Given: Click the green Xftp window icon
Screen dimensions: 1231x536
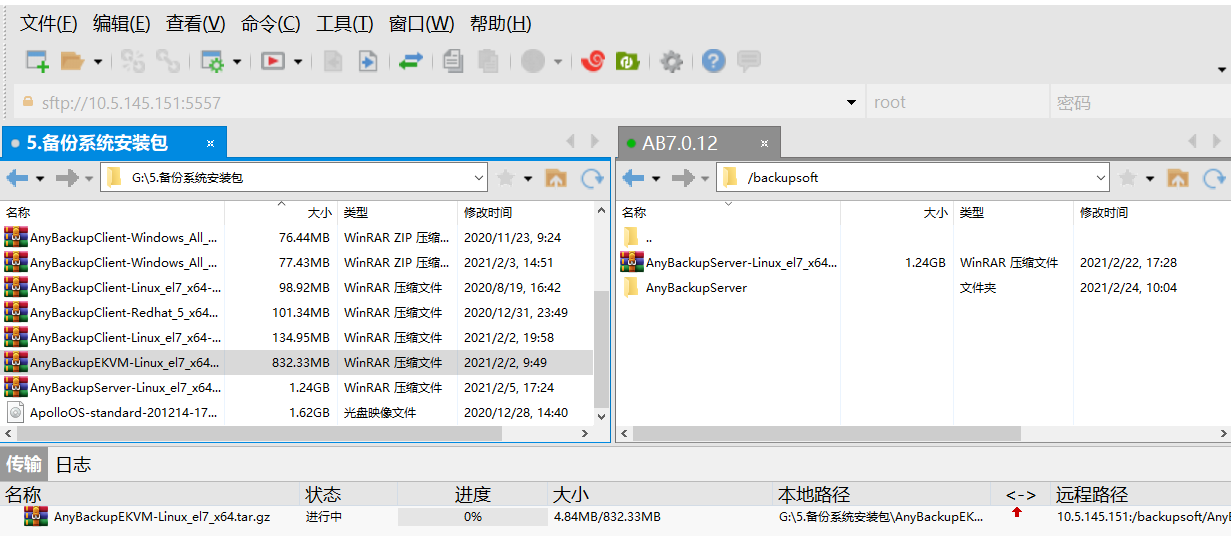Looking at the screenshot, I should [627, 61].
